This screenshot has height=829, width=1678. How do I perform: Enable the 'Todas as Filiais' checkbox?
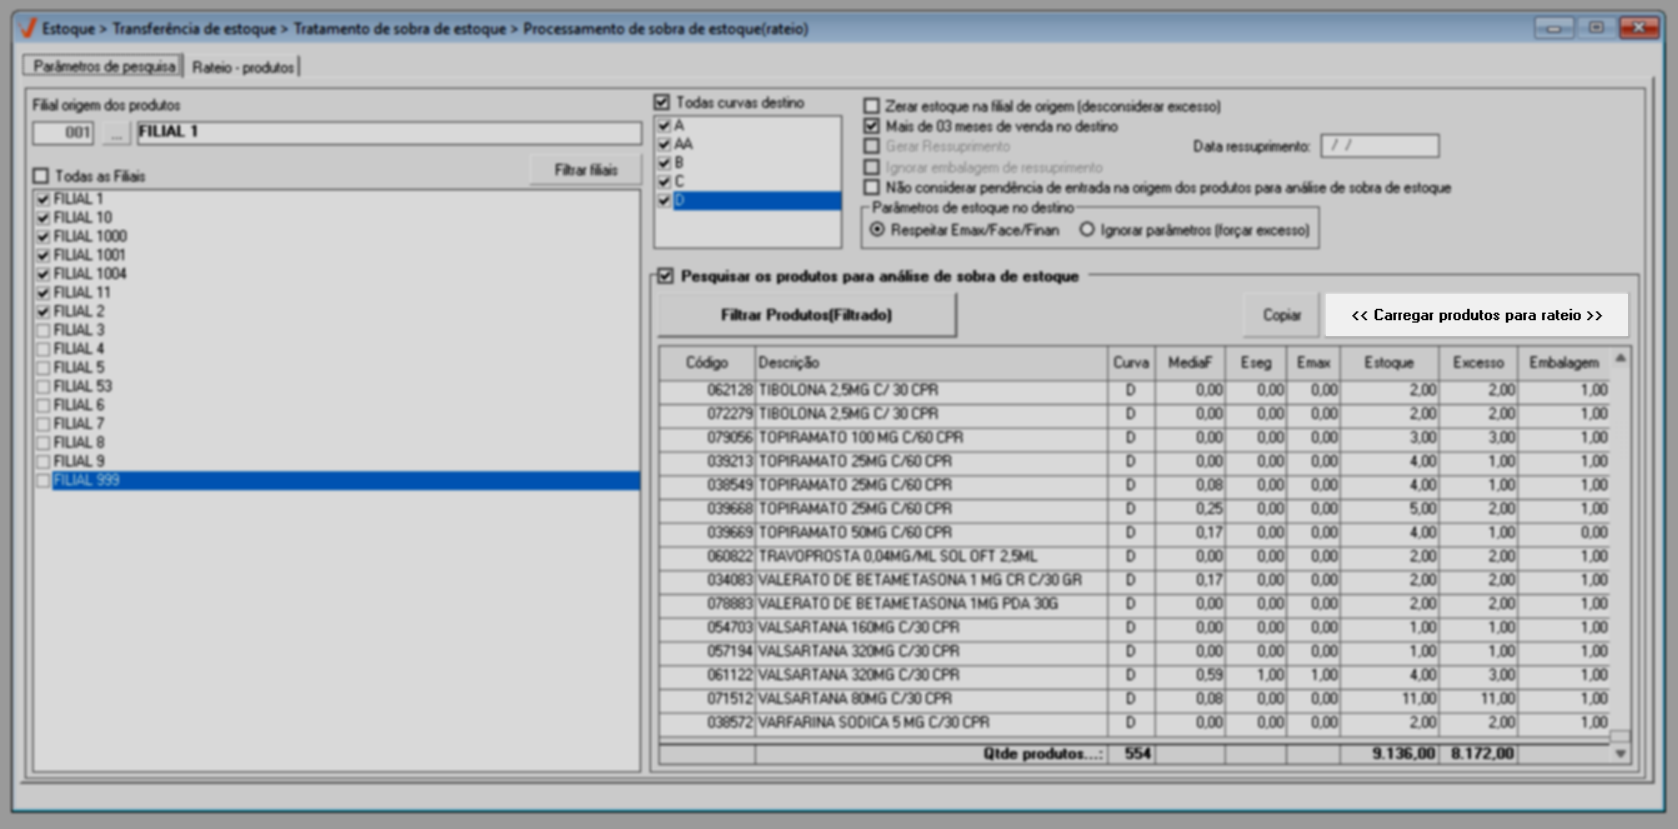click(41, 176)
